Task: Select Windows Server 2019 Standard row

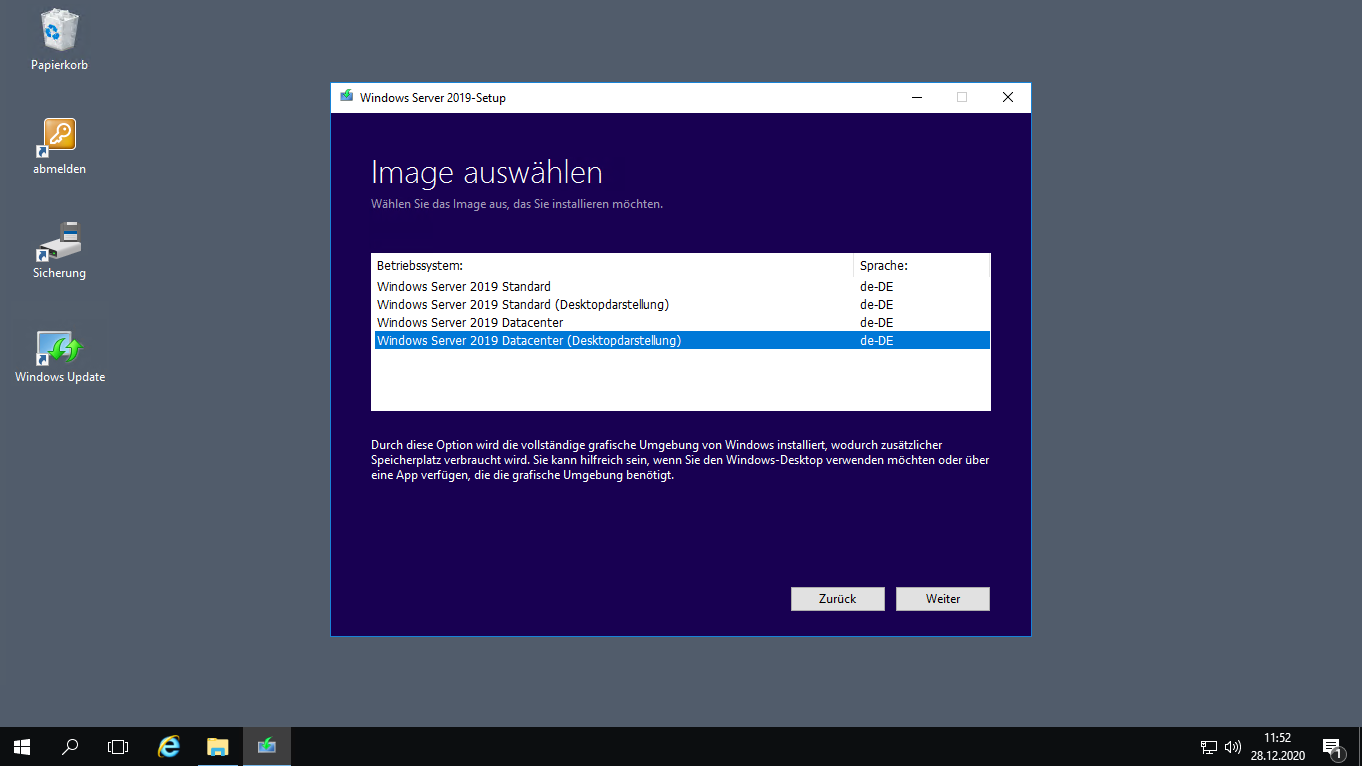Action: 681,287
